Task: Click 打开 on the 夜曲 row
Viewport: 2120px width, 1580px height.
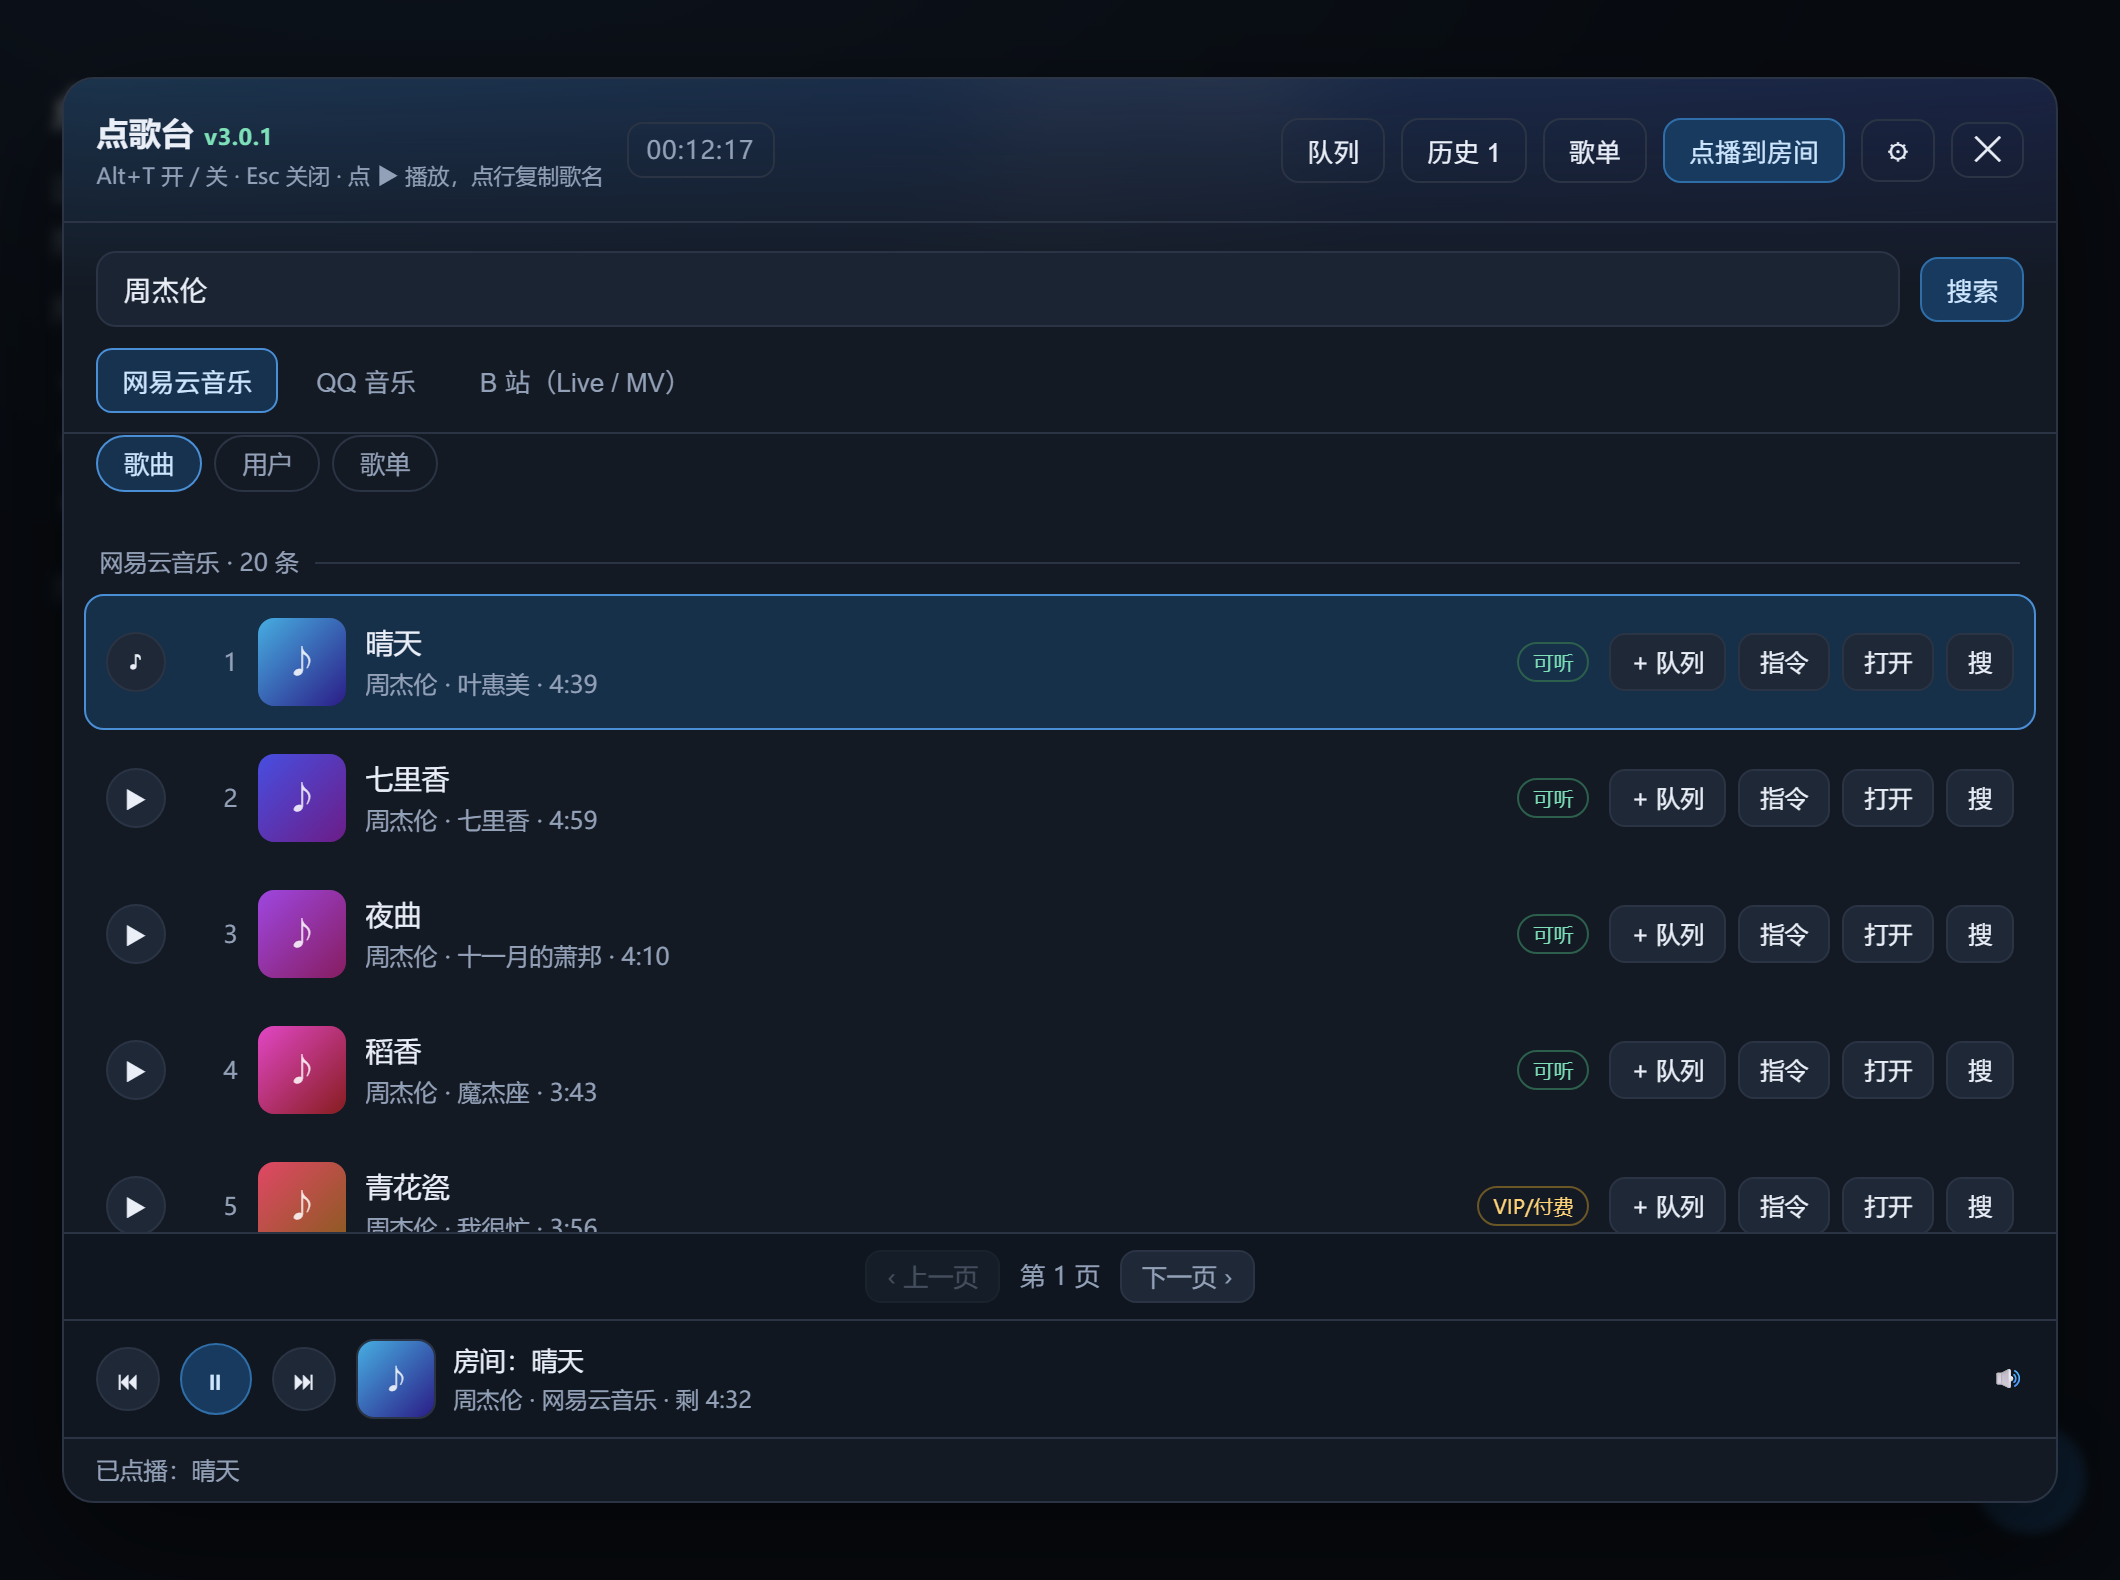Action: (1887, 934)
